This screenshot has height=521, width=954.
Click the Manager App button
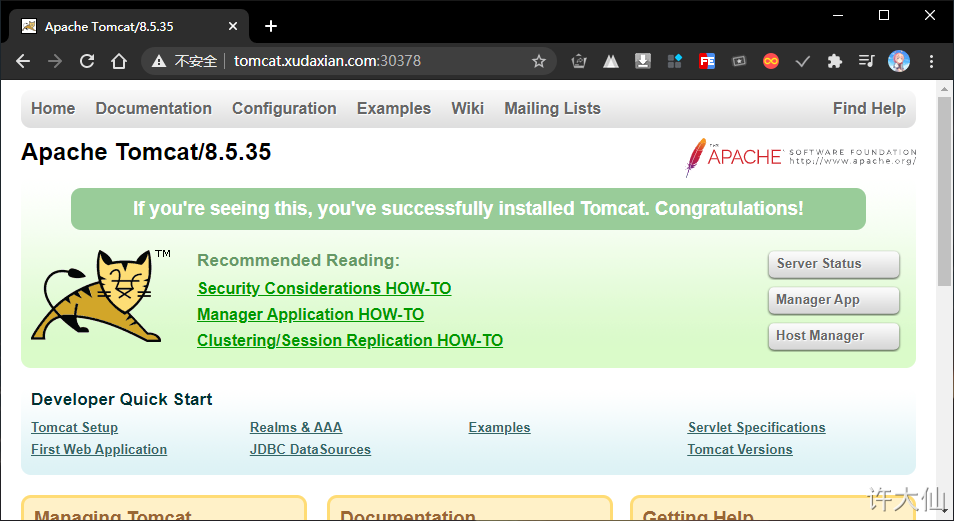(834, 300)
